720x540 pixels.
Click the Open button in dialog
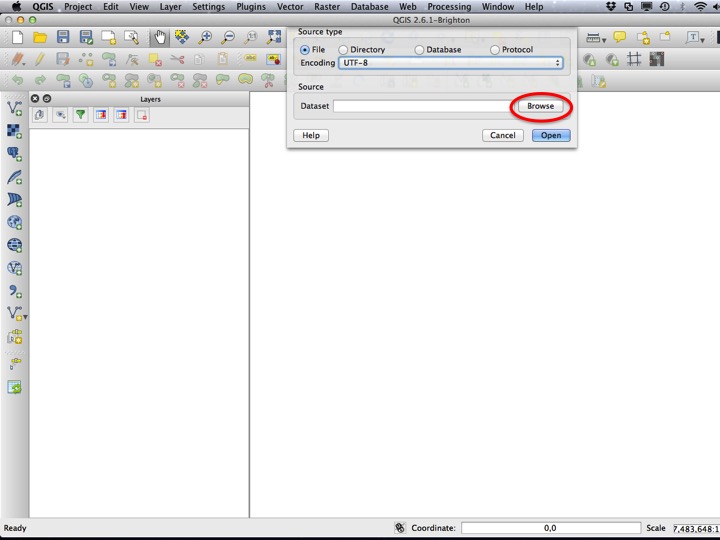pos(551,135)
